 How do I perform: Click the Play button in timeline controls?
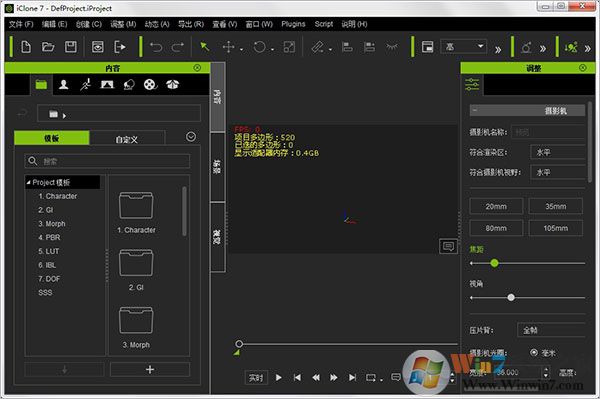point(279,378)
